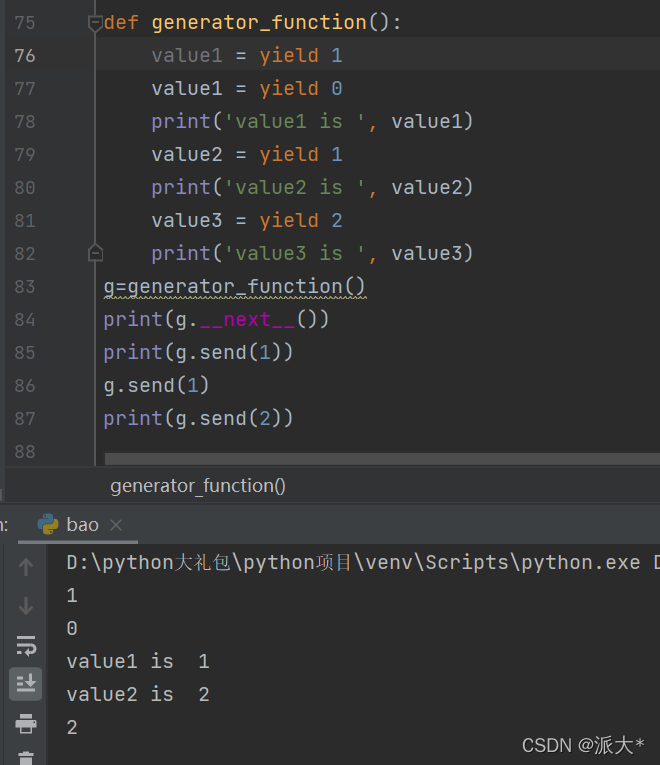
Task: Toggle soft-wrap in the run console
Action: point(26,645)
